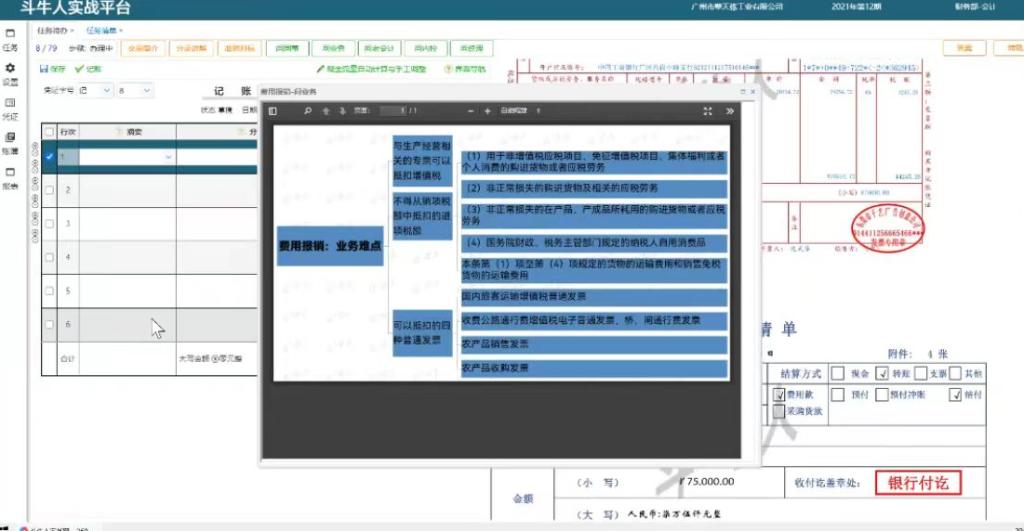The width and height of the screenshot is (1024, 531).
Task: Go to 任务待办 breadcrumb tab
Action: (x=53, y=31)
